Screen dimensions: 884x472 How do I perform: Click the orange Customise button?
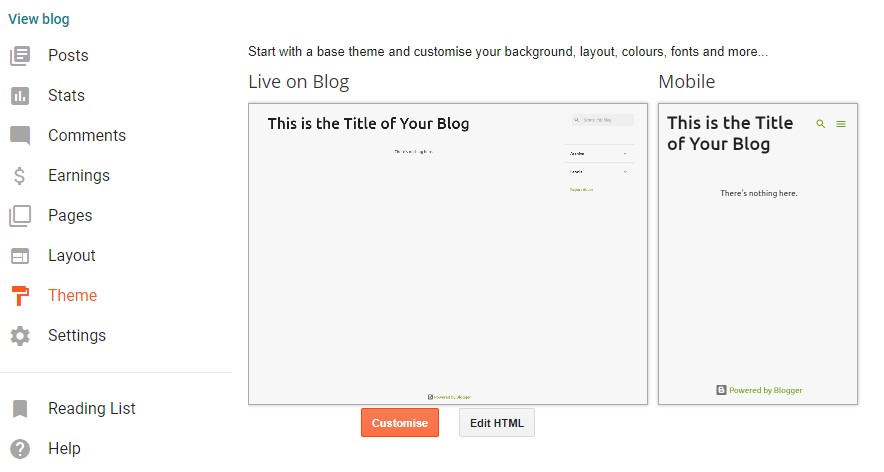point(400,423)
